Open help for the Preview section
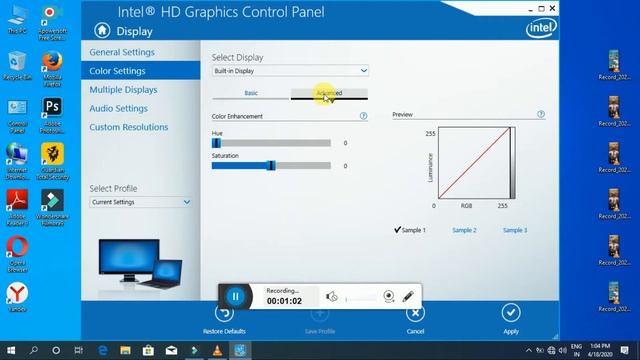 pyautogui.click(x=541, y=114)
